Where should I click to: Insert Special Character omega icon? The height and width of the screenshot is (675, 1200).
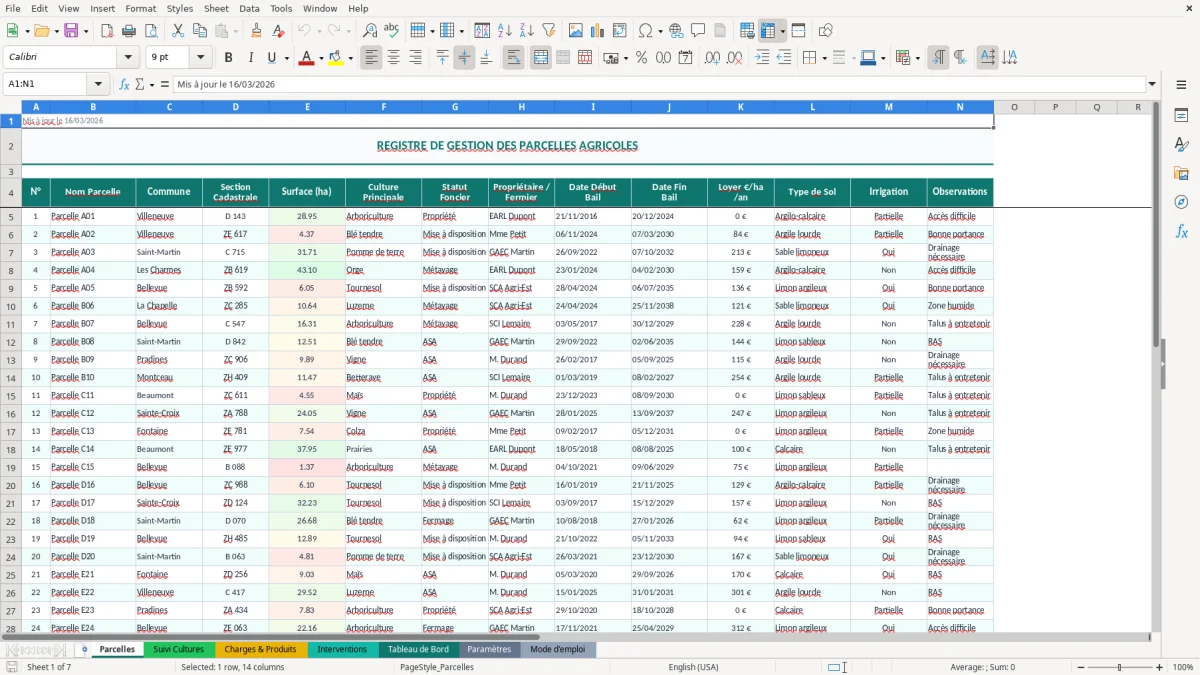(645, 31)
